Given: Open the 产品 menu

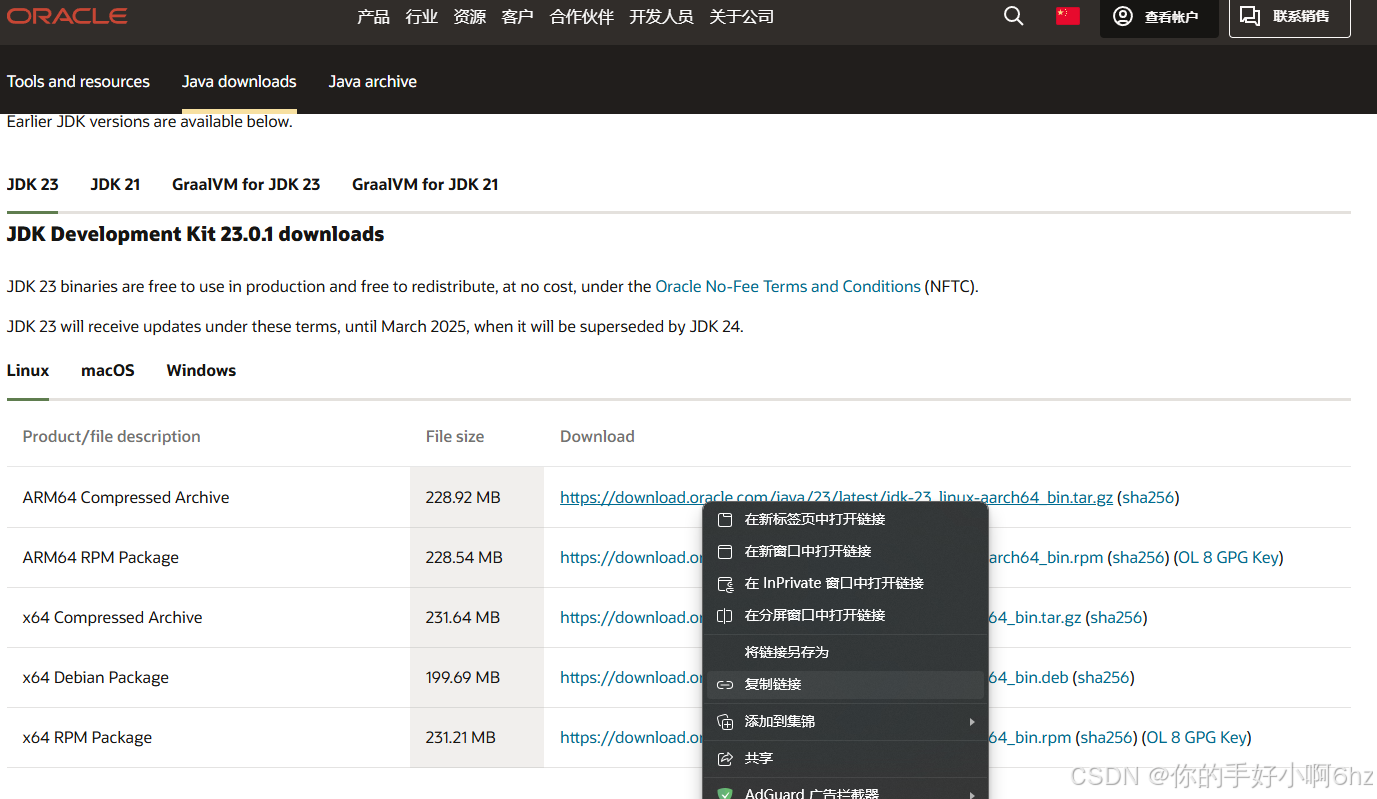Looking at the screenshot, I should coord(373,17).
